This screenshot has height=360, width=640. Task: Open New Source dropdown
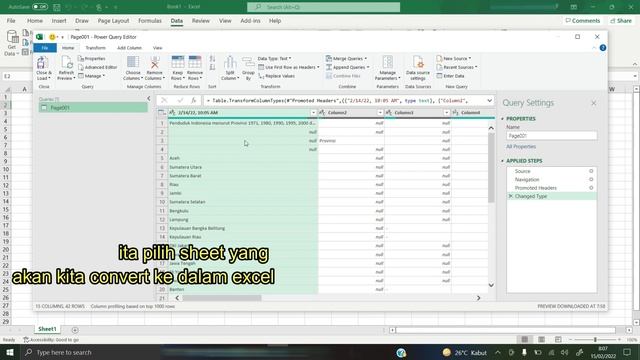454,59
